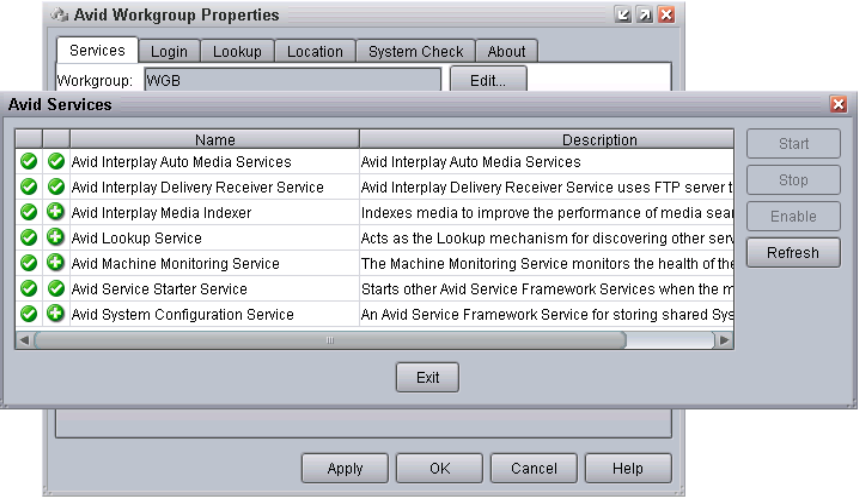Click second status icon of Avid Interplay Delivery Receiver Service
Image resolution: width=859 pixels, height=498 pixels.
tap(56, 187)
